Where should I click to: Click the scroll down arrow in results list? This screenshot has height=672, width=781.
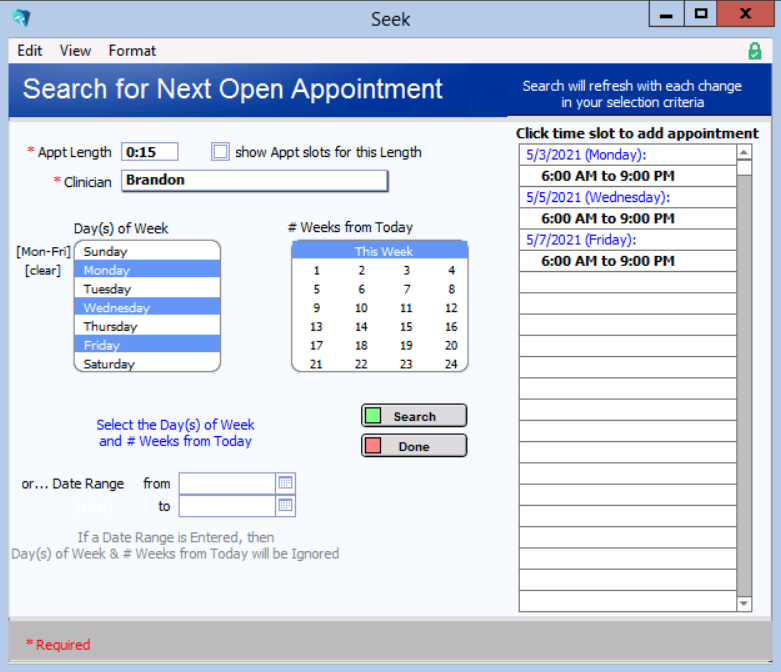(744, 603)
